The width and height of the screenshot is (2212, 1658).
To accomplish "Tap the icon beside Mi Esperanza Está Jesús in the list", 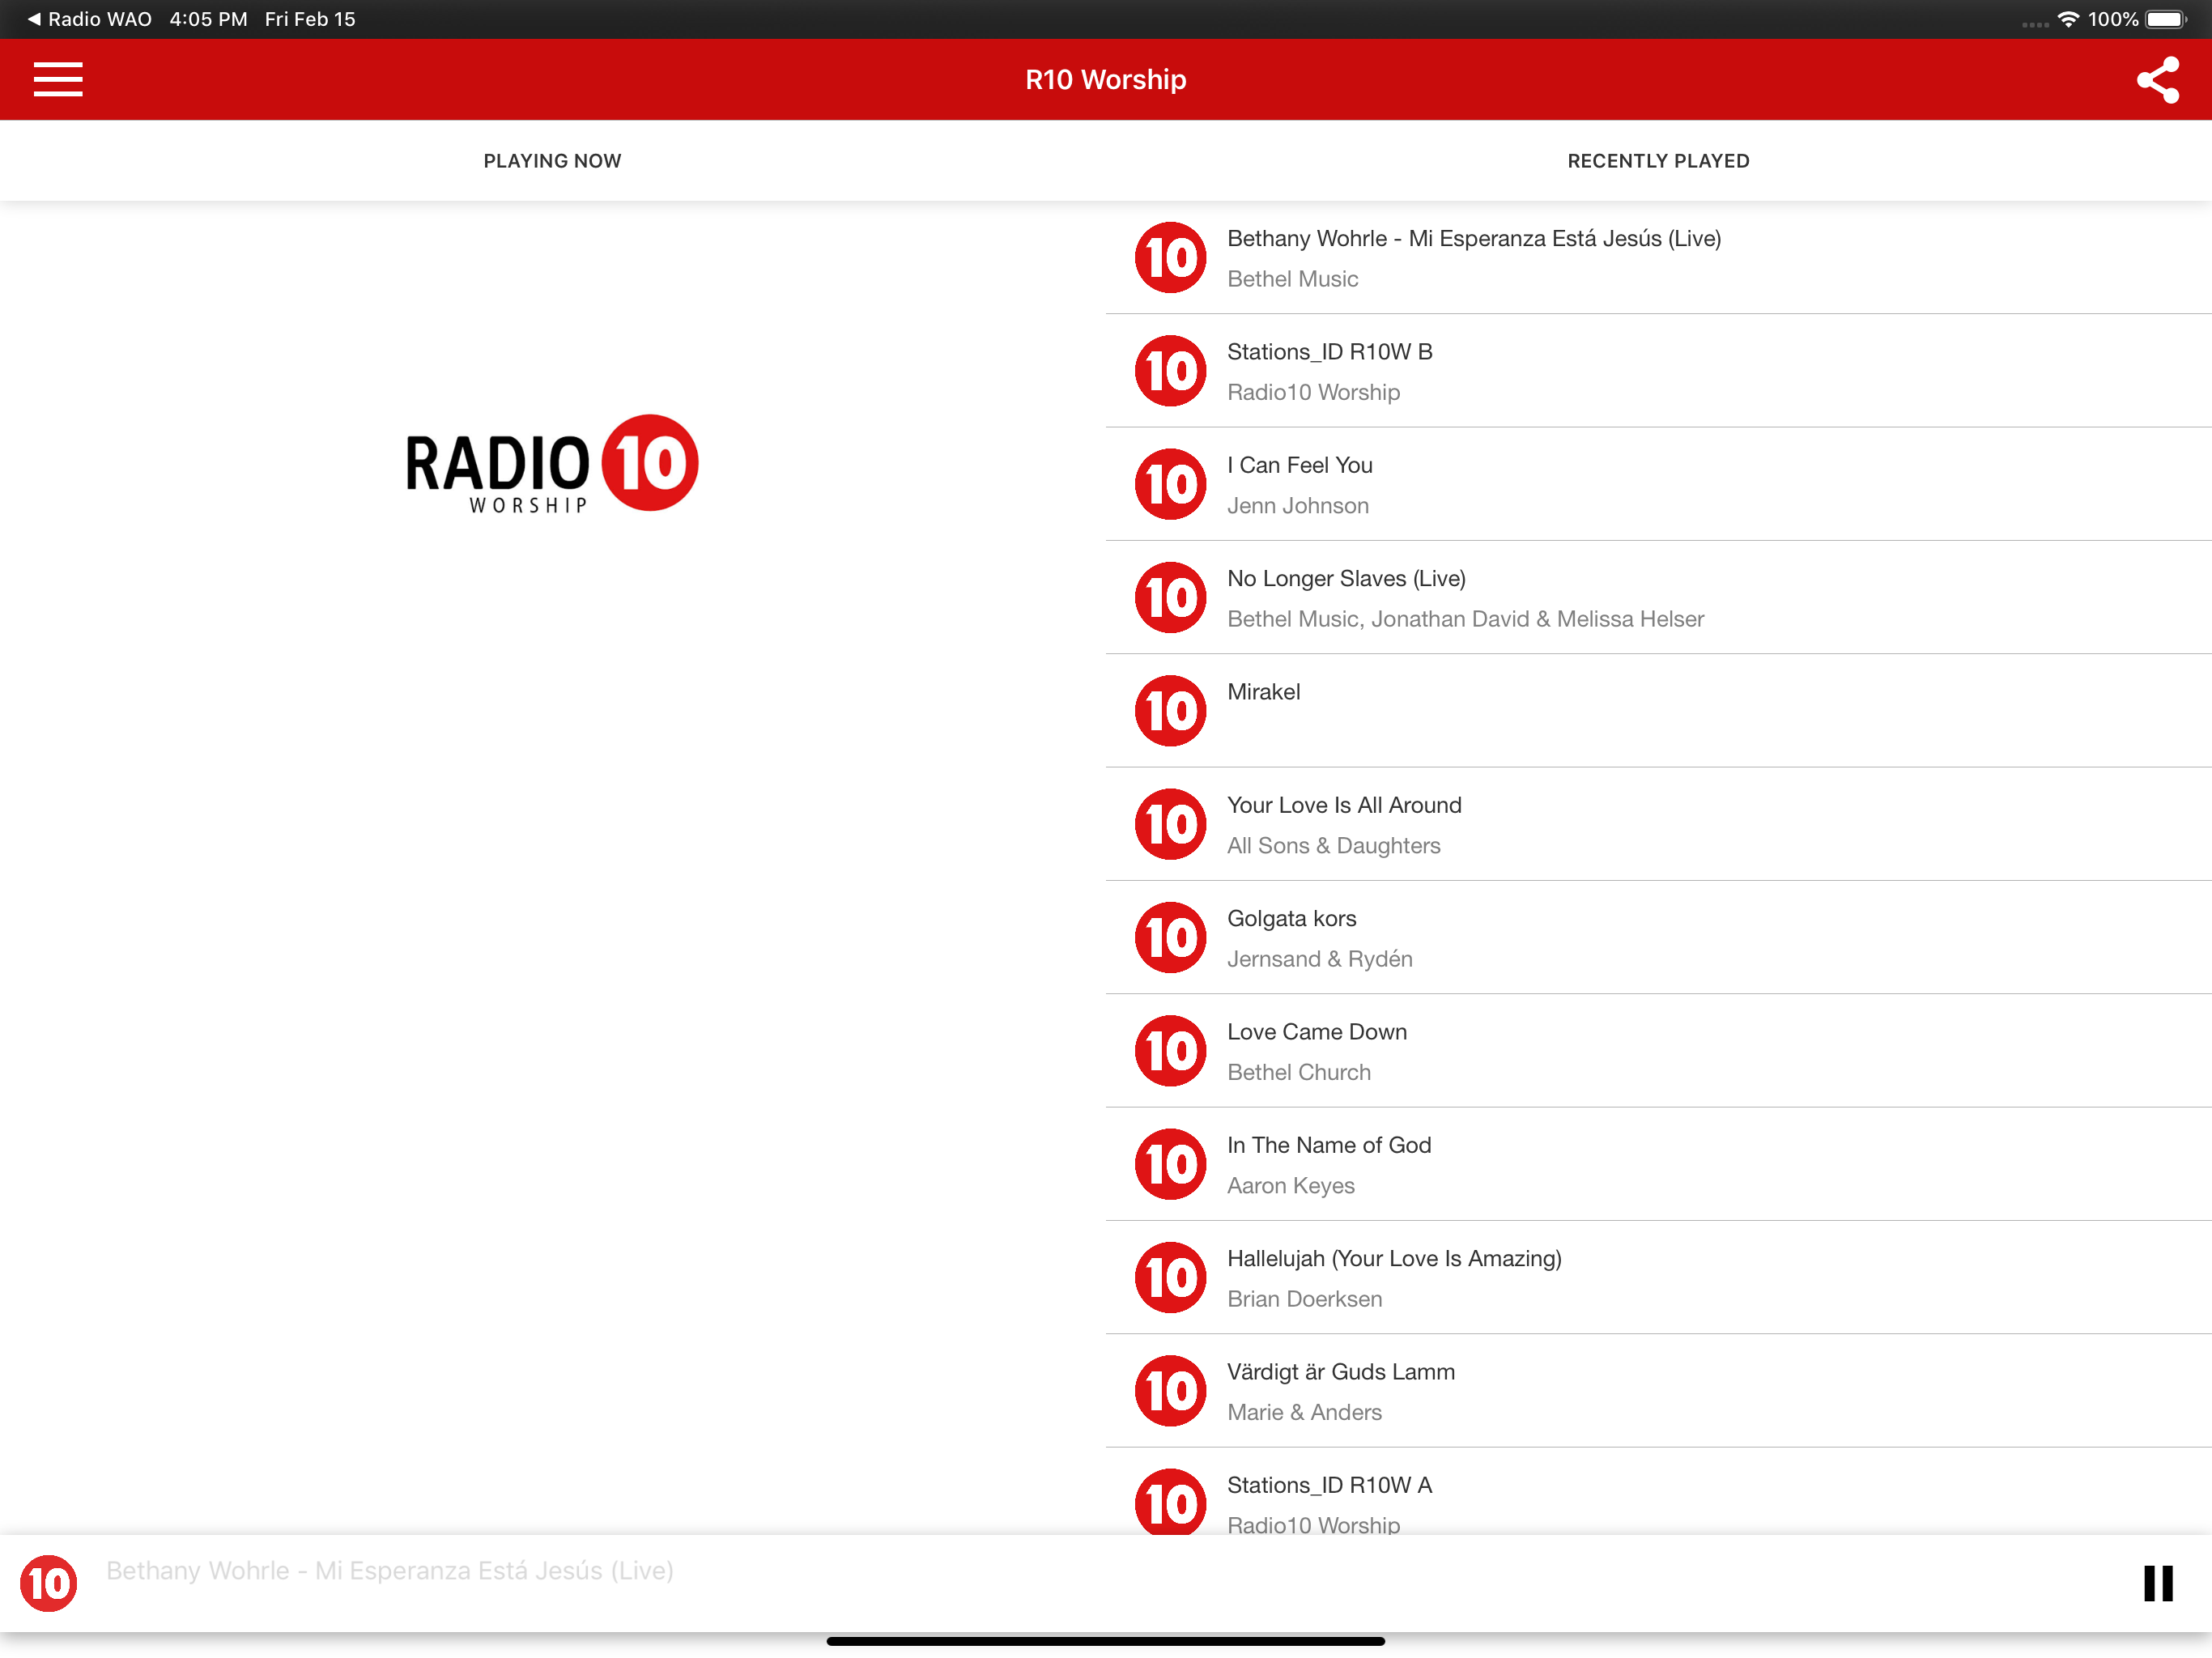I will pos(1170,258).
